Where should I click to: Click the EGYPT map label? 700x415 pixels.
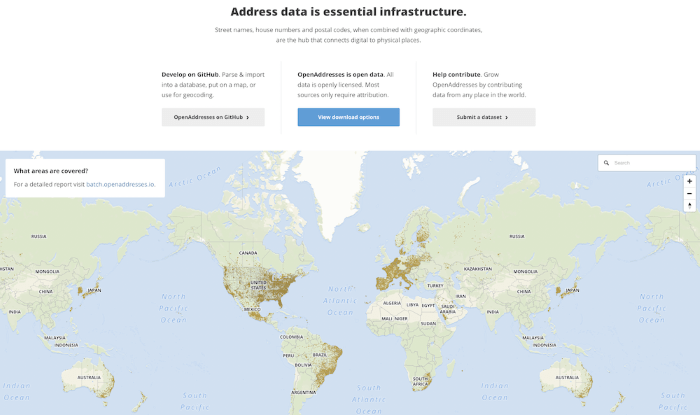point(428,306)
